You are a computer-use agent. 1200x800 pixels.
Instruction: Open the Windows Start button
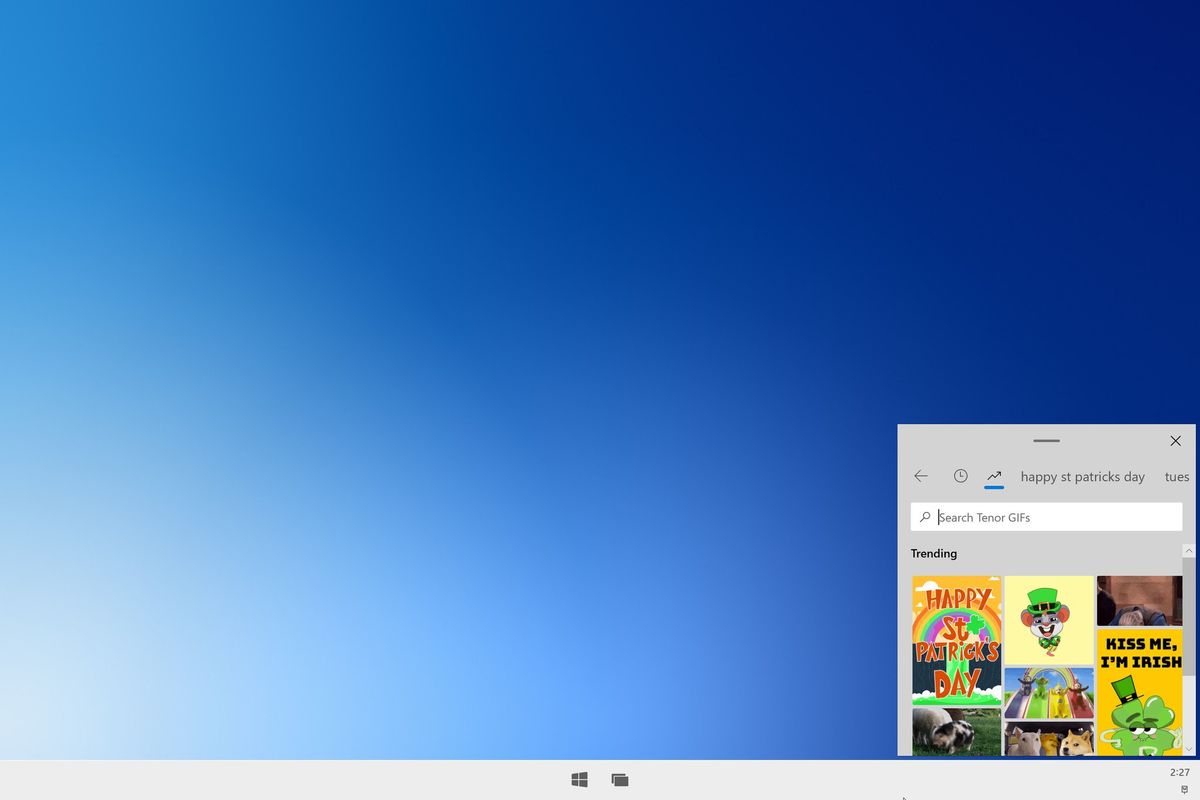click(579, 779)
